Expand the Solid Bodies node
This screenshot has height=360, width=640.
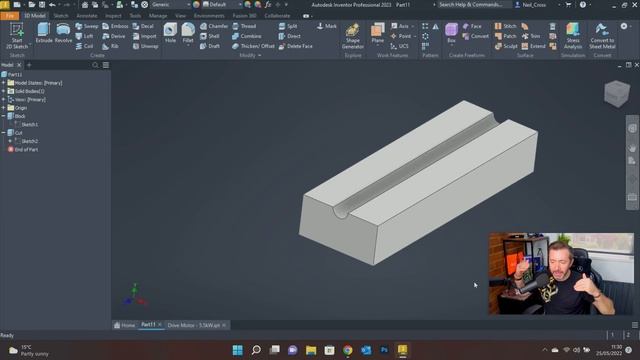4,91
